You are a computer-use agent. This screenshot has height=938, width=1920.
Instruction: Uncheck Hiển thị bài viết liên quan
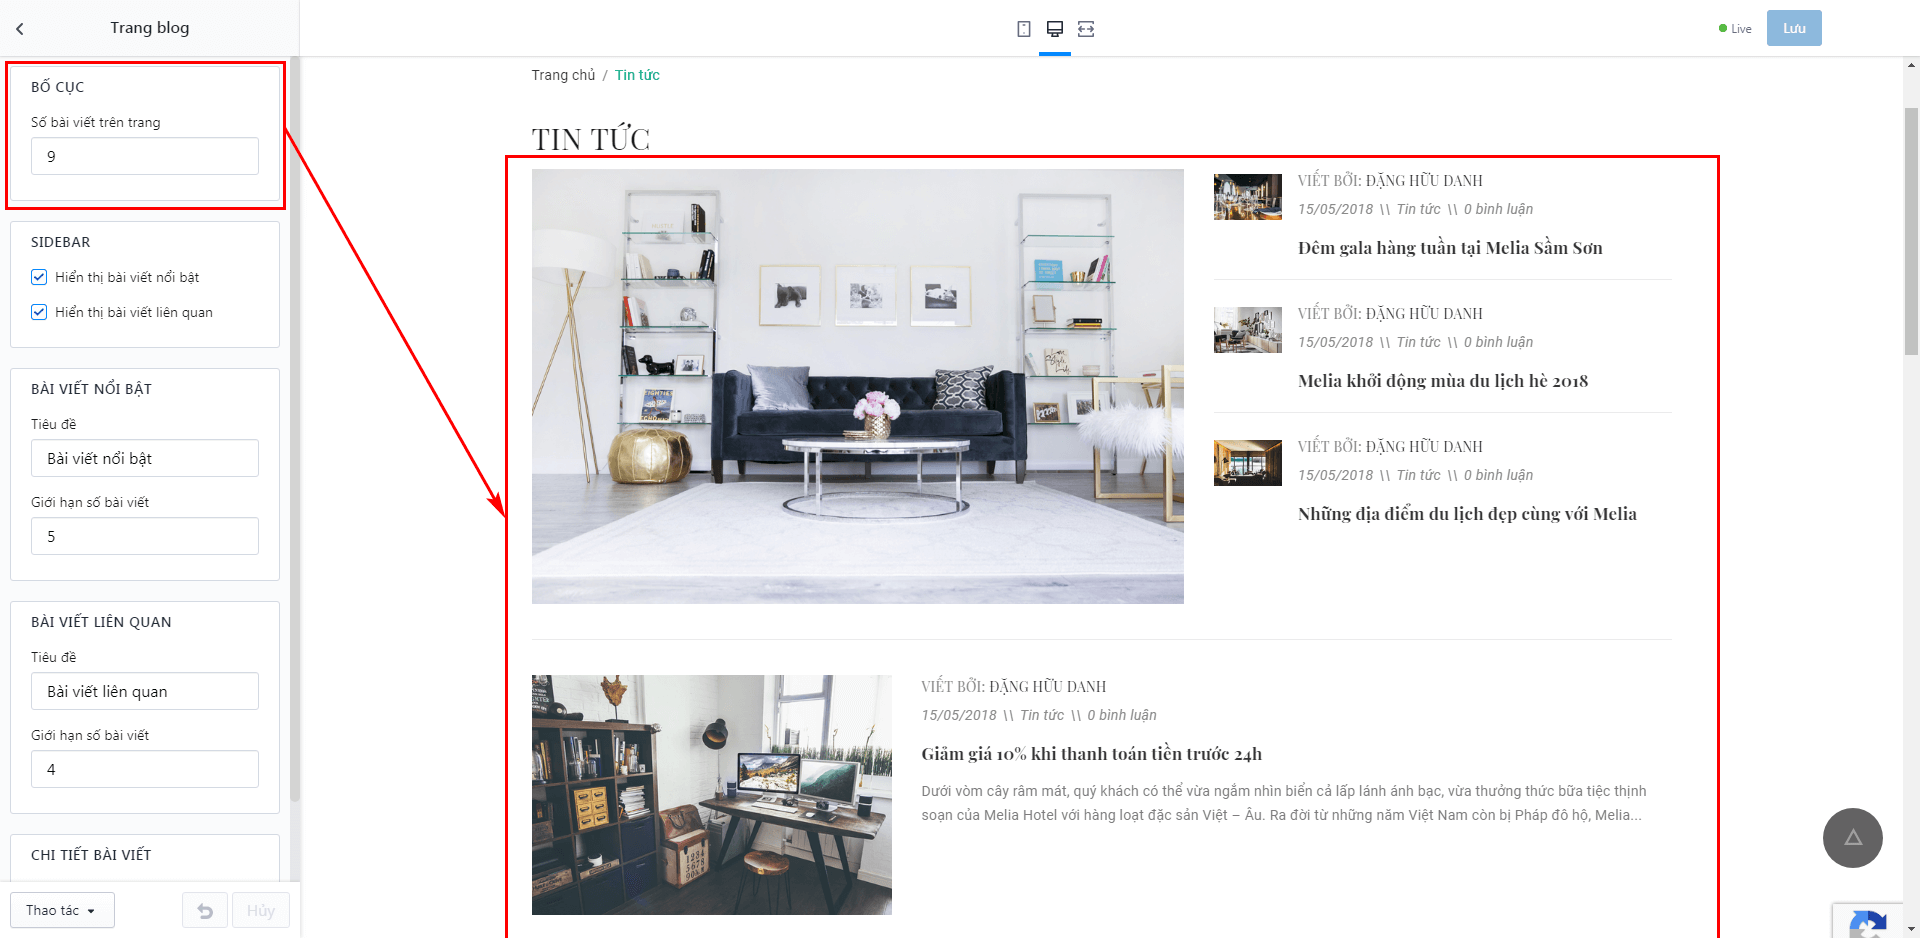(39, 312)
